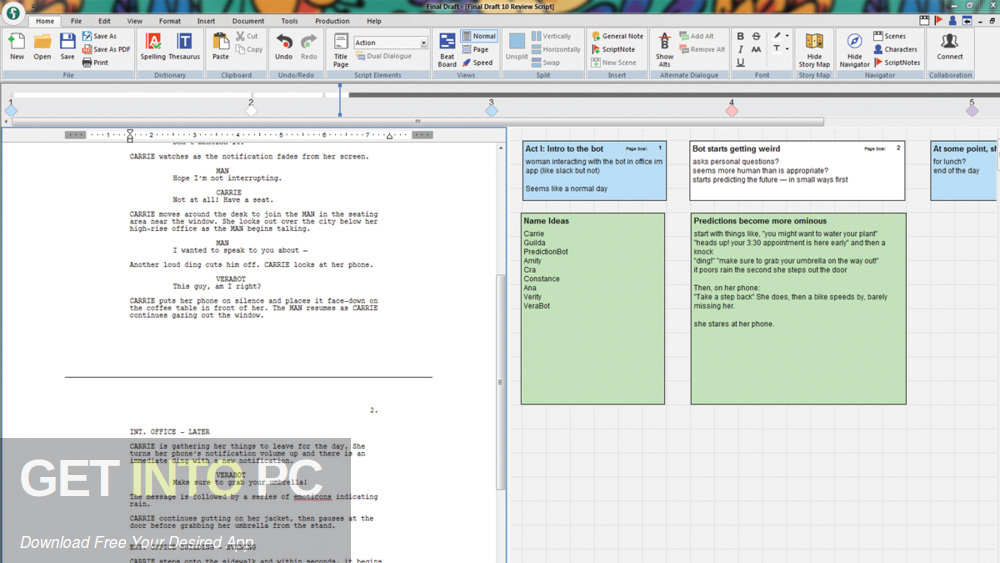Switch to the Format ribbon tab
The width and height of the screenshot is (1000, 563).
170,20
